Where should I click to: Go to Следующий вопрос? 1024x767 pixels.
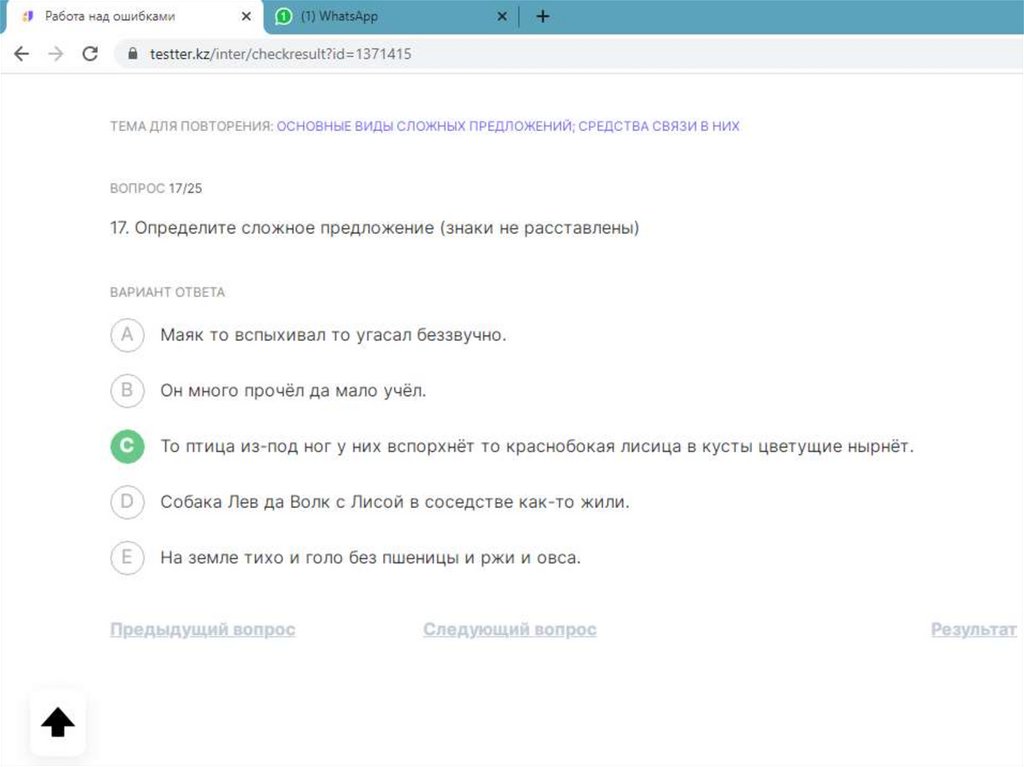[x=509, y=629]
